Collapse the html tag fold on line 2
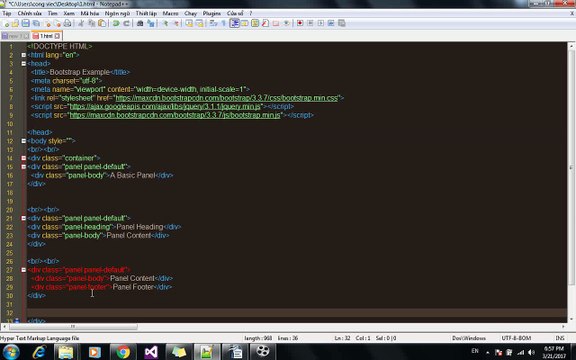Image resolution: width=576 pixels, height=360 pixels. (x=24, y=55)
